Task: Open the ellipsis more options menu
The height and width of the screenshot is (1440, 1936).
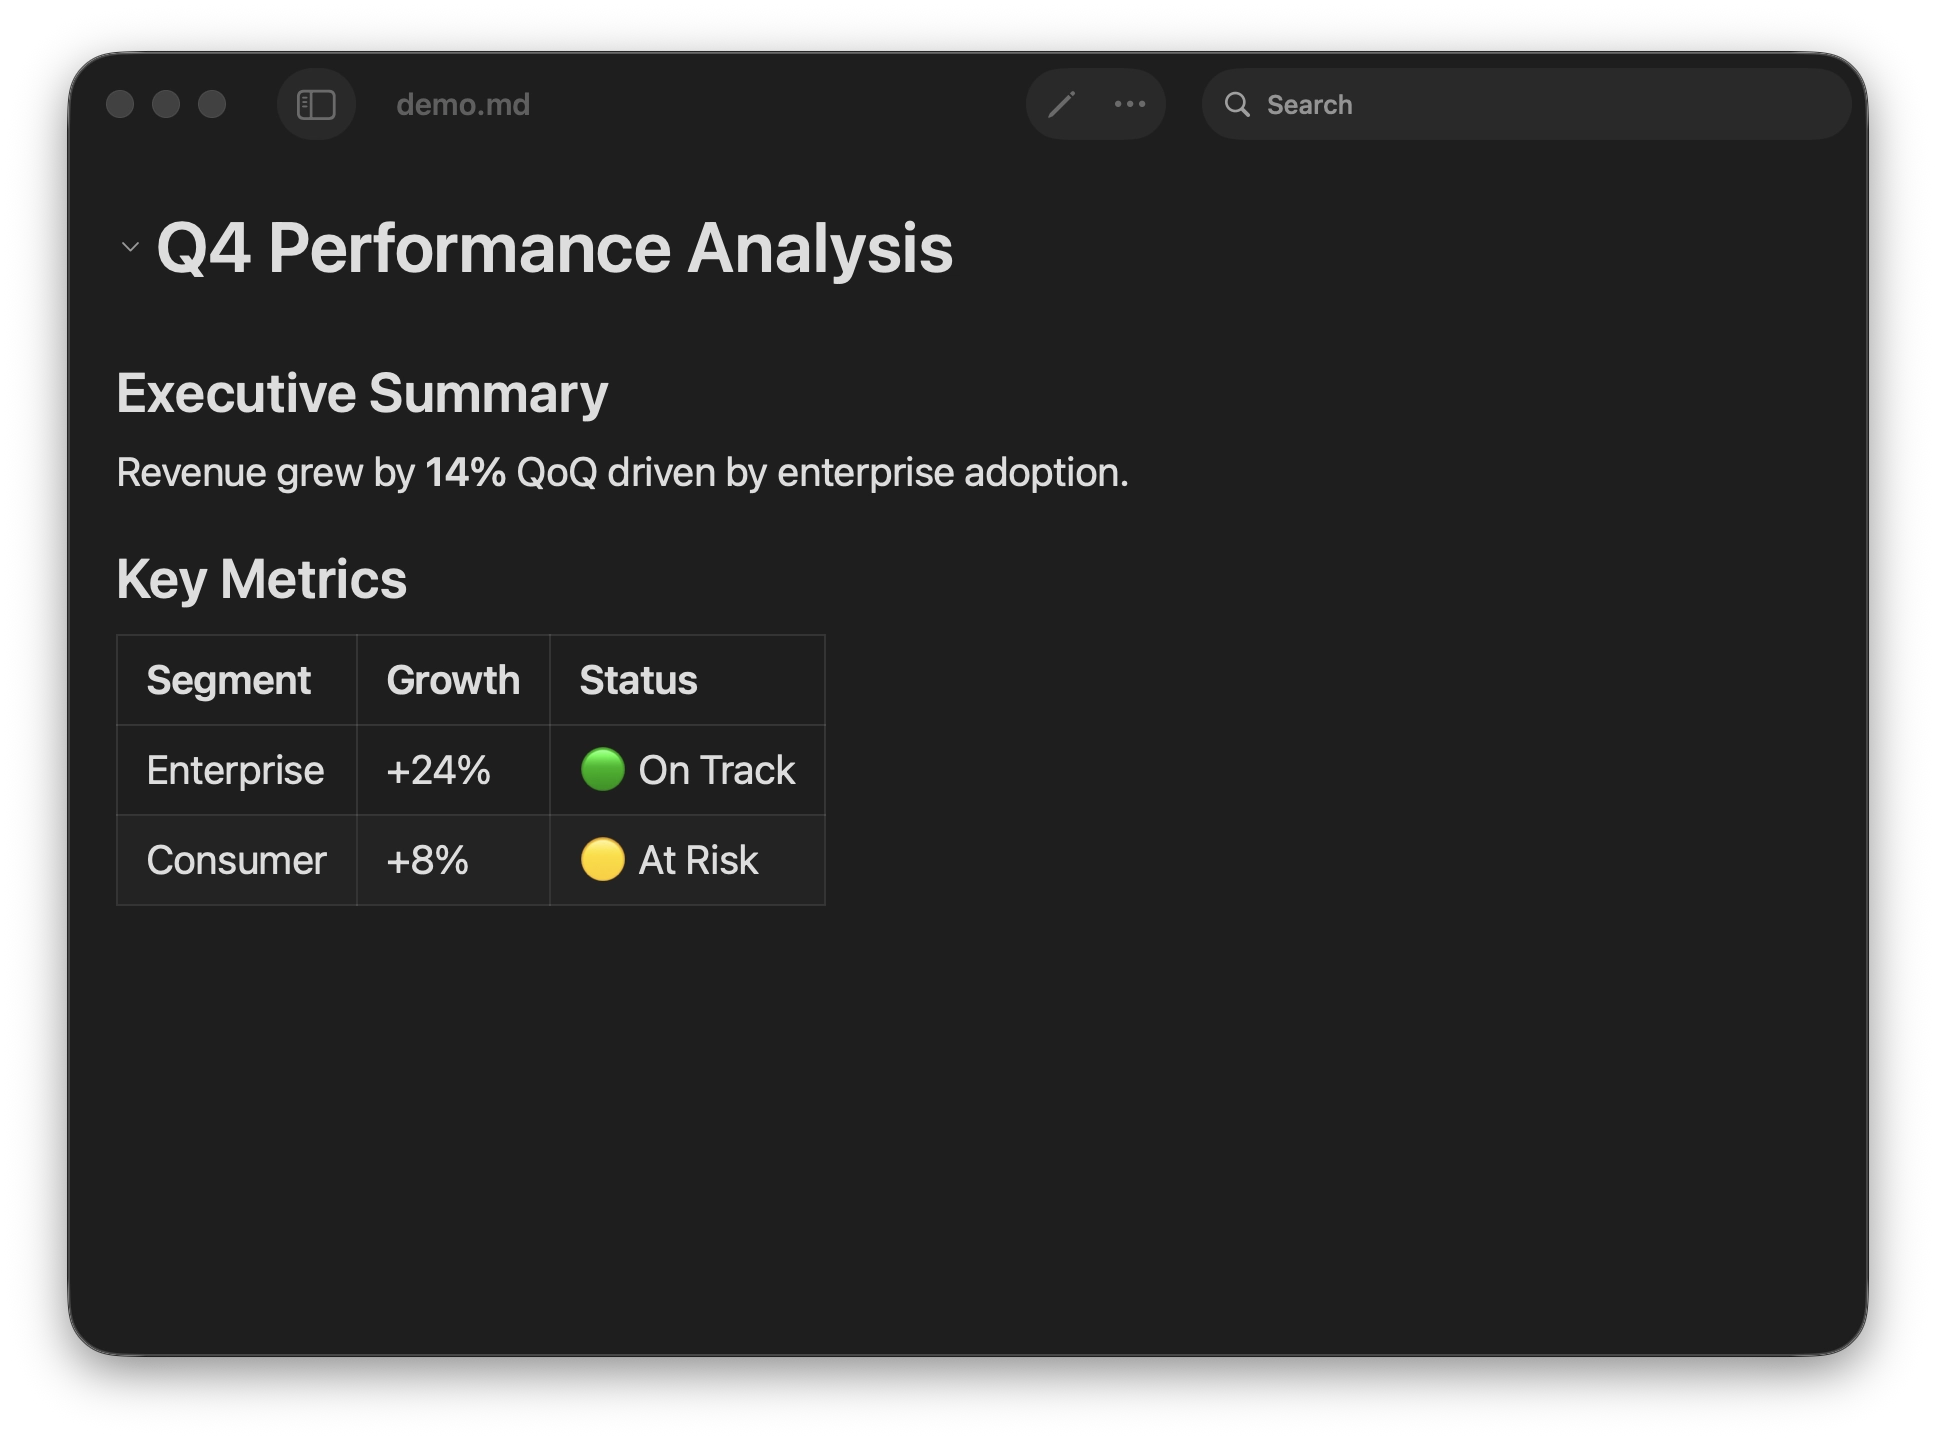Action: [x=1130, y=104]
